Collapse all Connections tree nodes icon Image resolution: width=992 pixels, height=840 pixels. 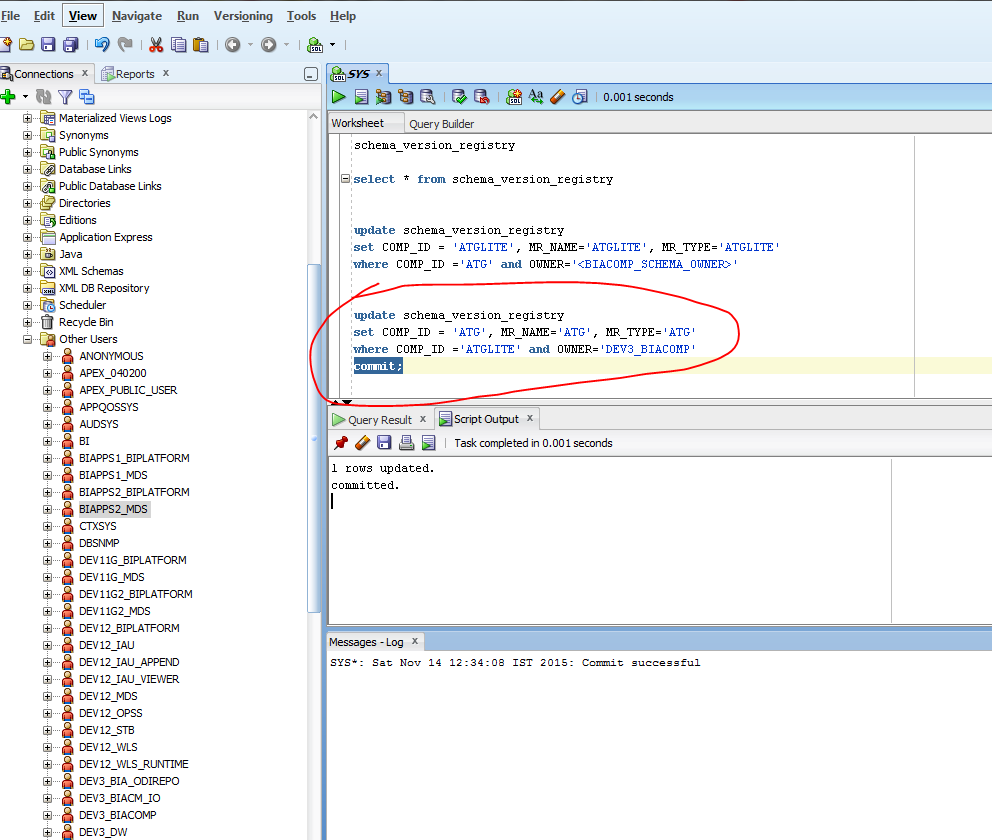pyautogui.click(x=87, y=97)
